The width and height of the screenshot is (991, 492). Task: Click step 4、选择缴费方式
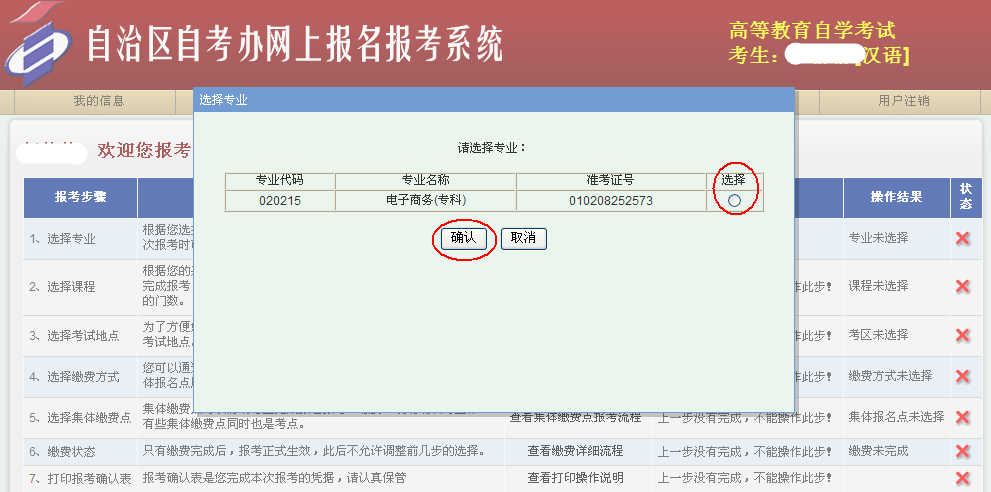(74, 377)
